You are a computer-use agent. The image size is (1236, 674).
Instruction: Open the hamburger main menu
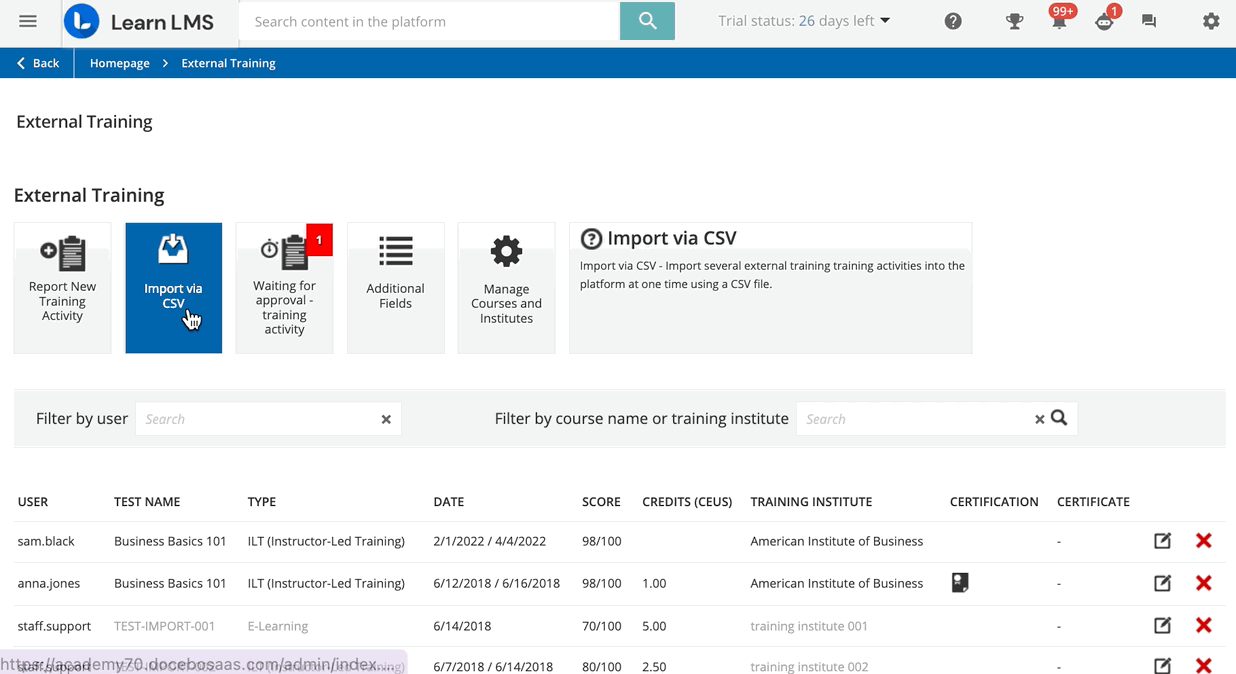point(28,21)
